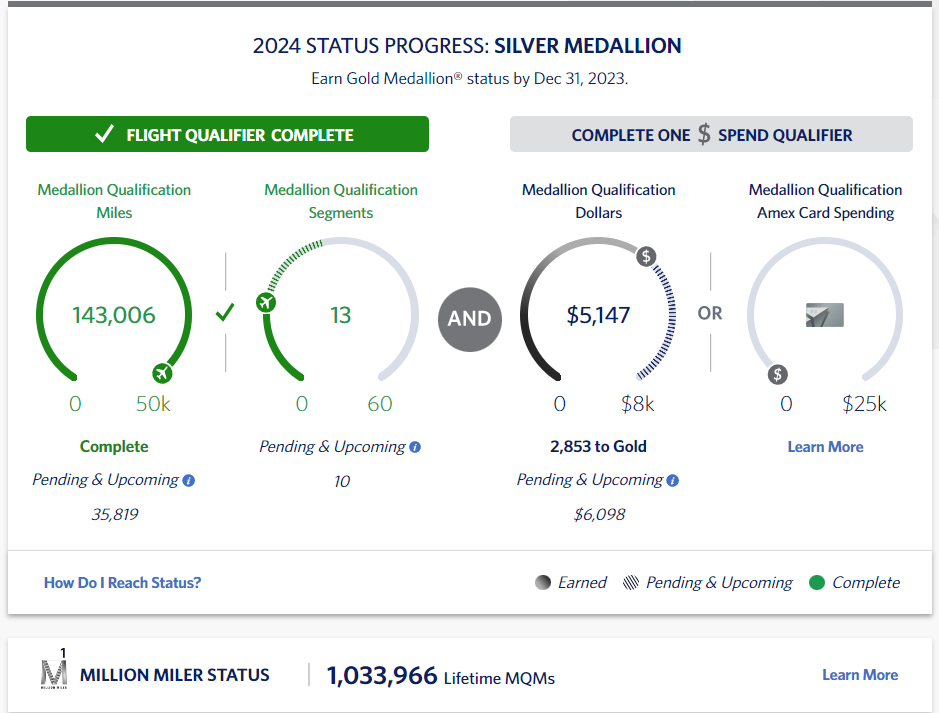Image resolution: width=939 pixels, height=713 pixels.
Task: Click the green checkmark beside the Miles gauge
Action: [x=224, y=313]
